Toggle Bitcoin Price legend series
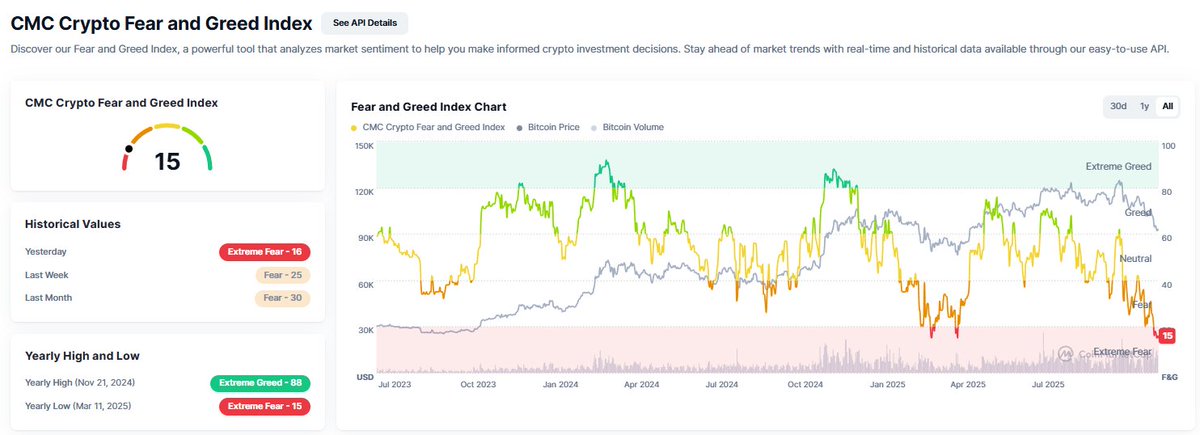The height and width of the screenshot is (435, 1200). pyautogui.click(x=550, y=127)
